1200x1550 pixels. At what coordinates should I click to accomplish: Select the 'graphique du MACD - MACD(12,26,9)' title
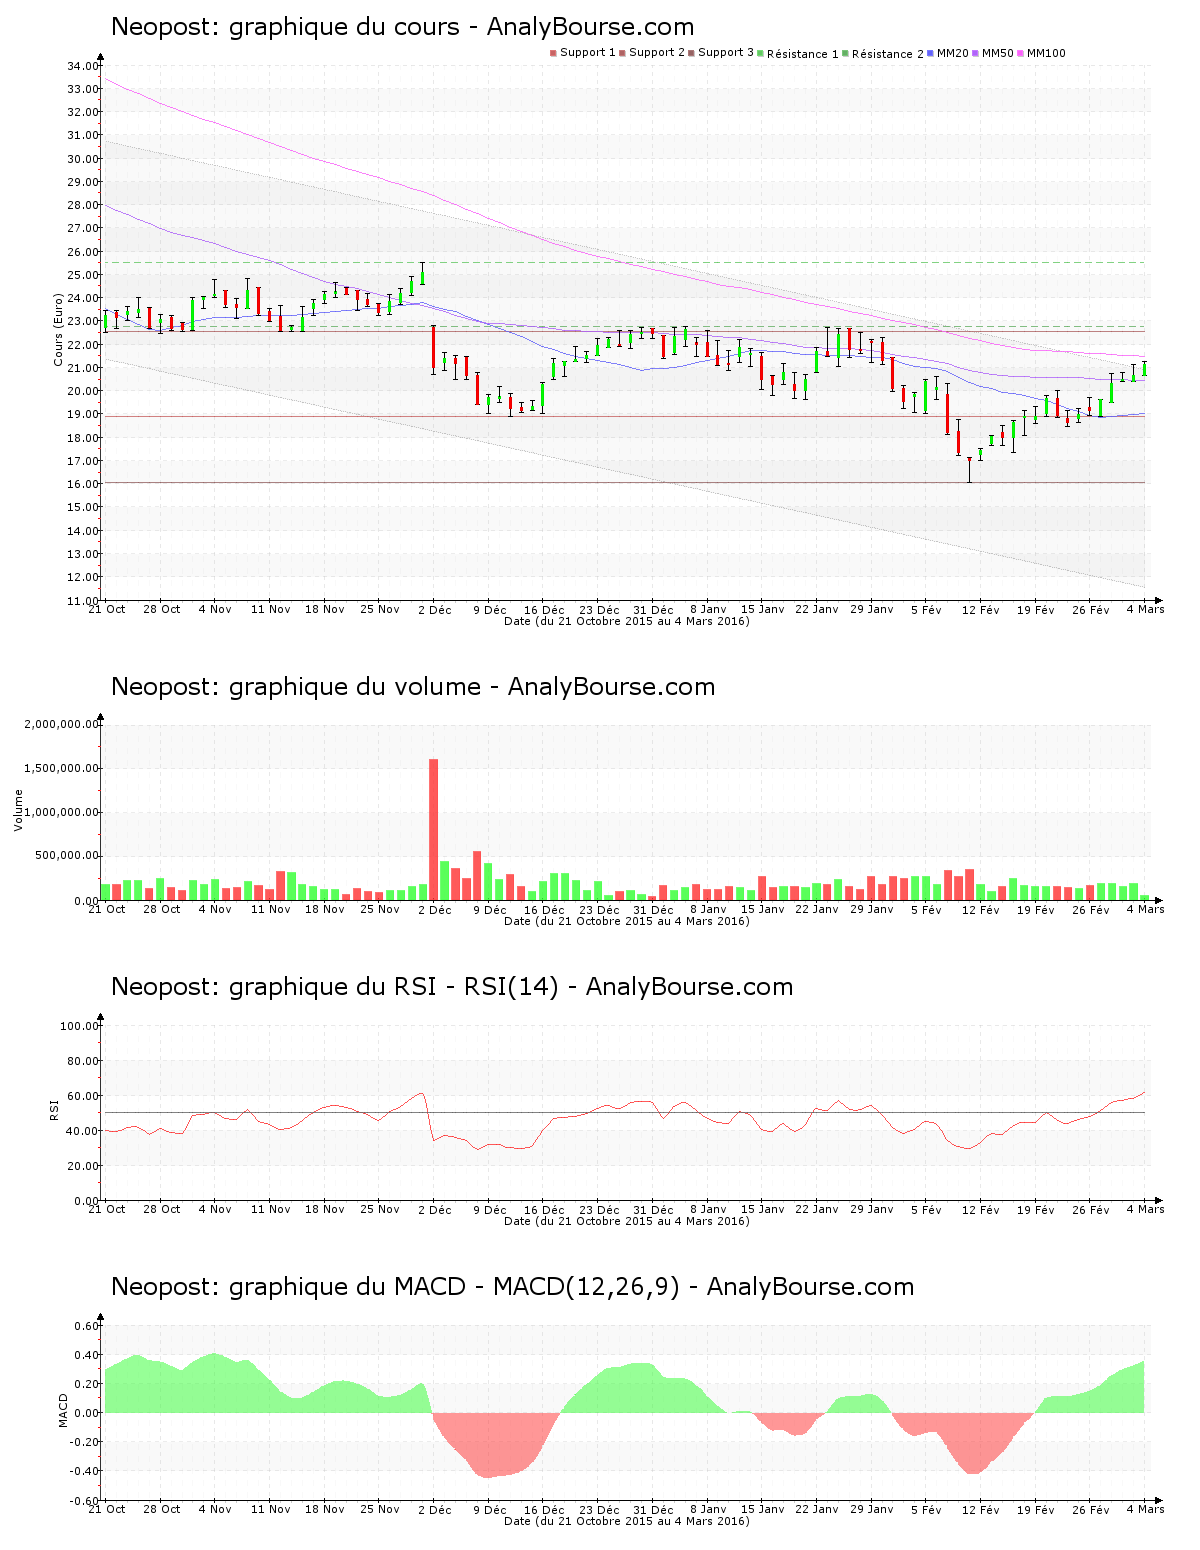pyautogui.click(x=512, y=1287)
